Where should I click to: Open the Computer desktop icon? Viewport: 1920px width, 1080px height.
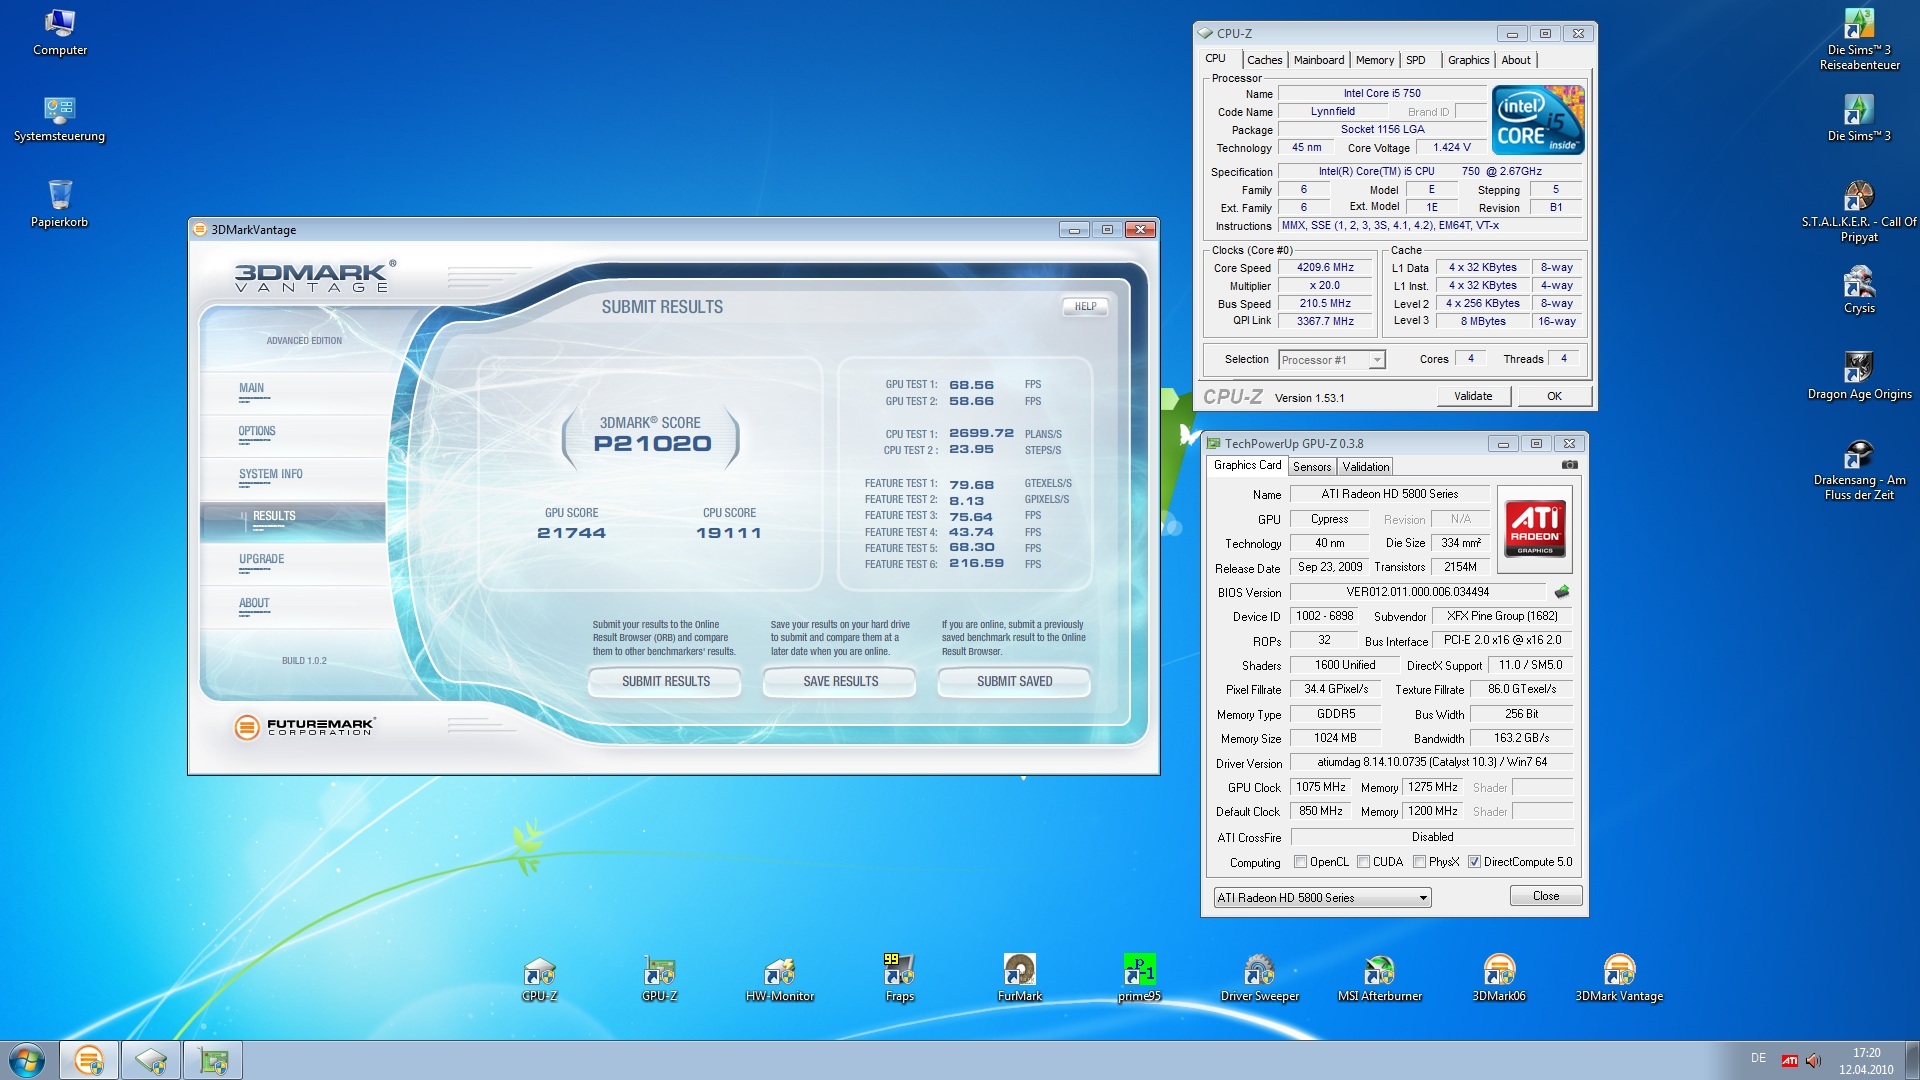[60, 32]
